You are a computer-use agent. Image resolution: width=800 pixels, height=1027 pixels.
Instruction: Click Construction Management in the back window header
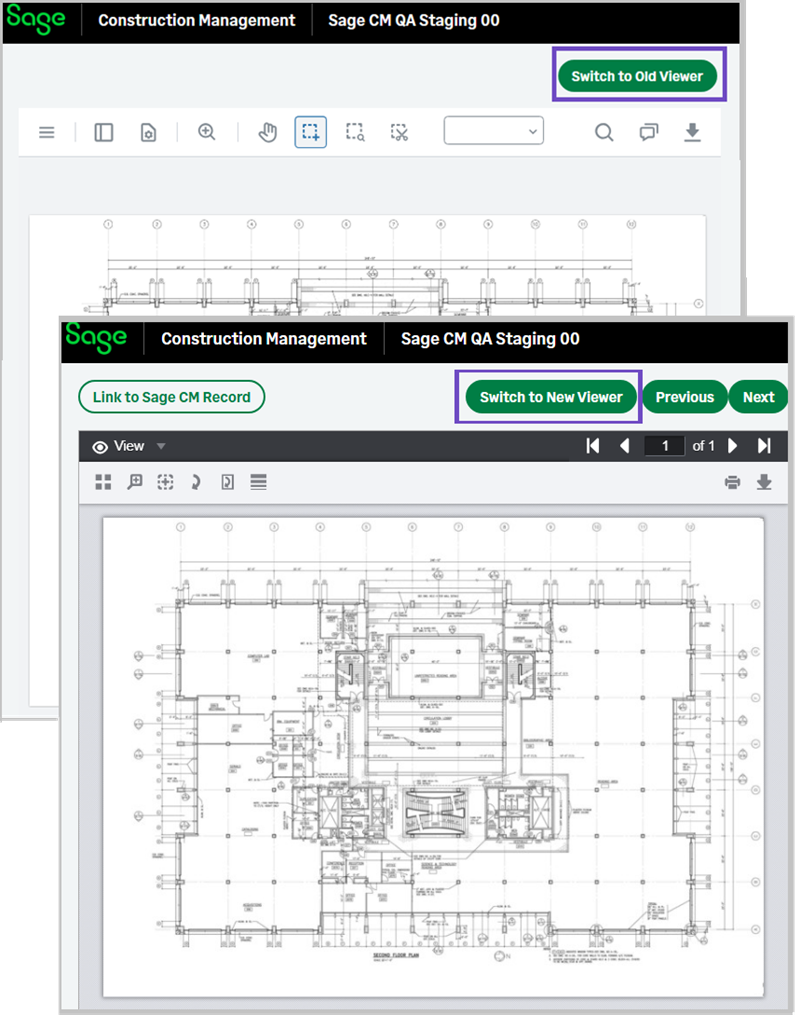(197, 20)
